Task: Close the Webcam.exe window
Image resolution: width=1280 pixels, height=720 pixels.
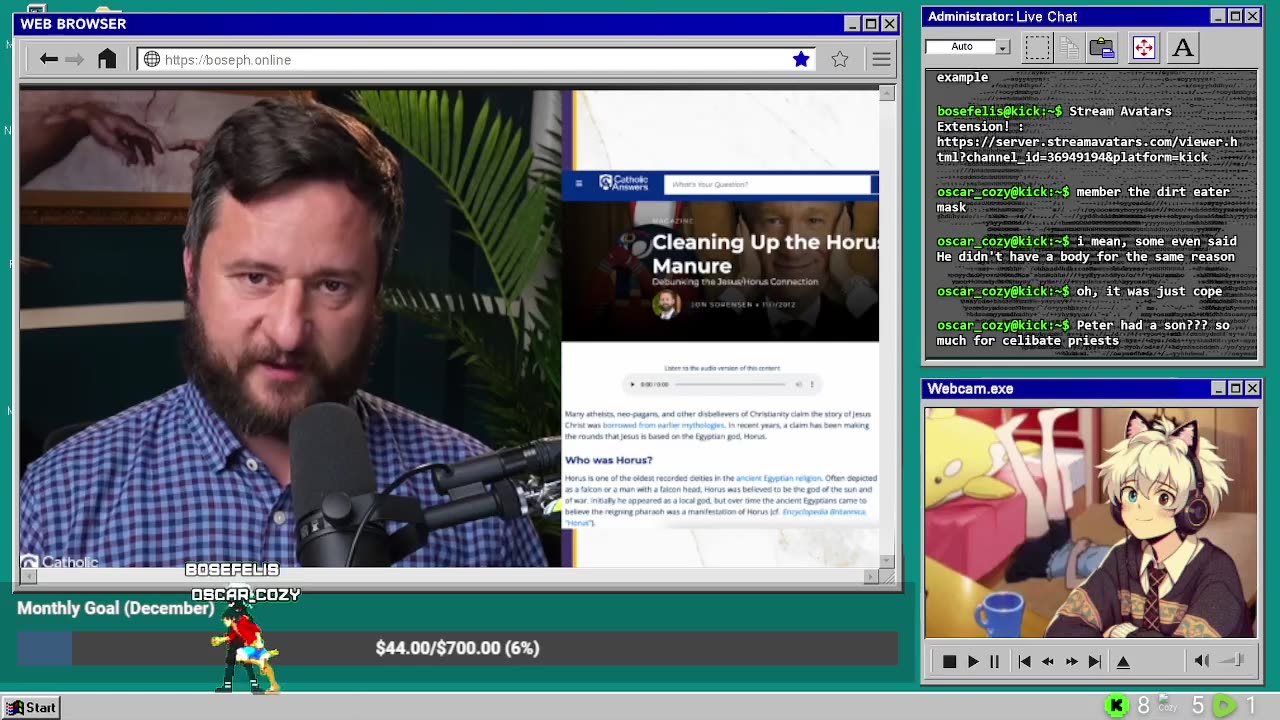Action: click(1252, 388)
